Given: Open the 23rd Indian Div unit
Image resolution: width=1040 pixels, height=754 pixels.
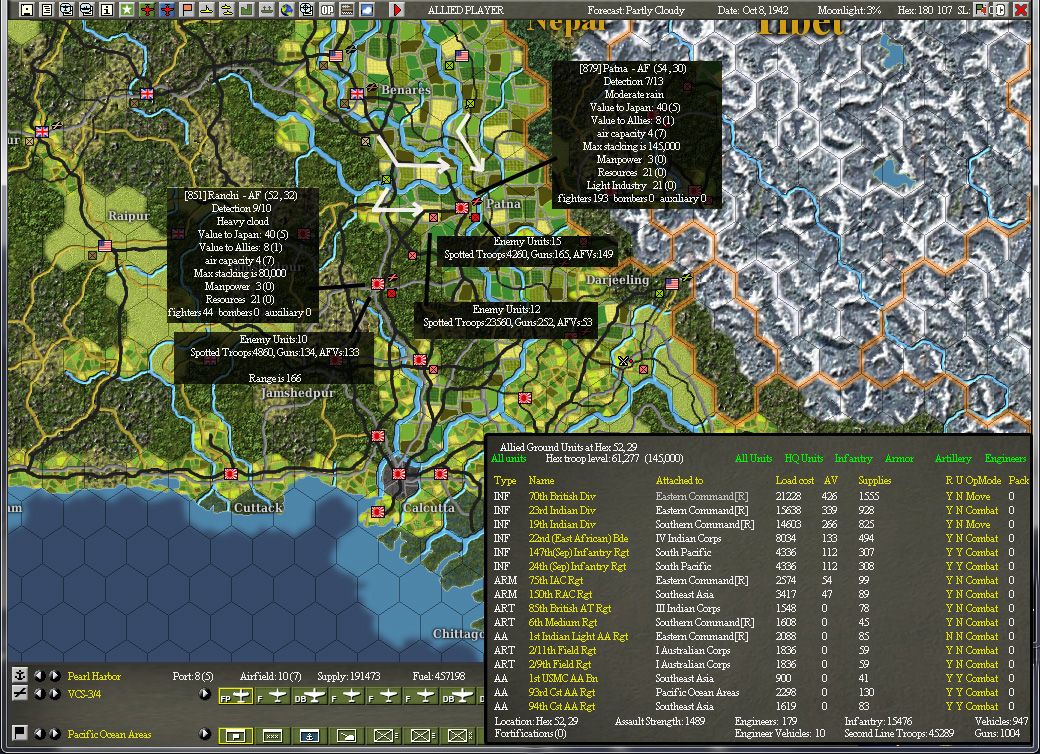Looking at the screenshot, I should pyautogui.click(x=562, y=510).
